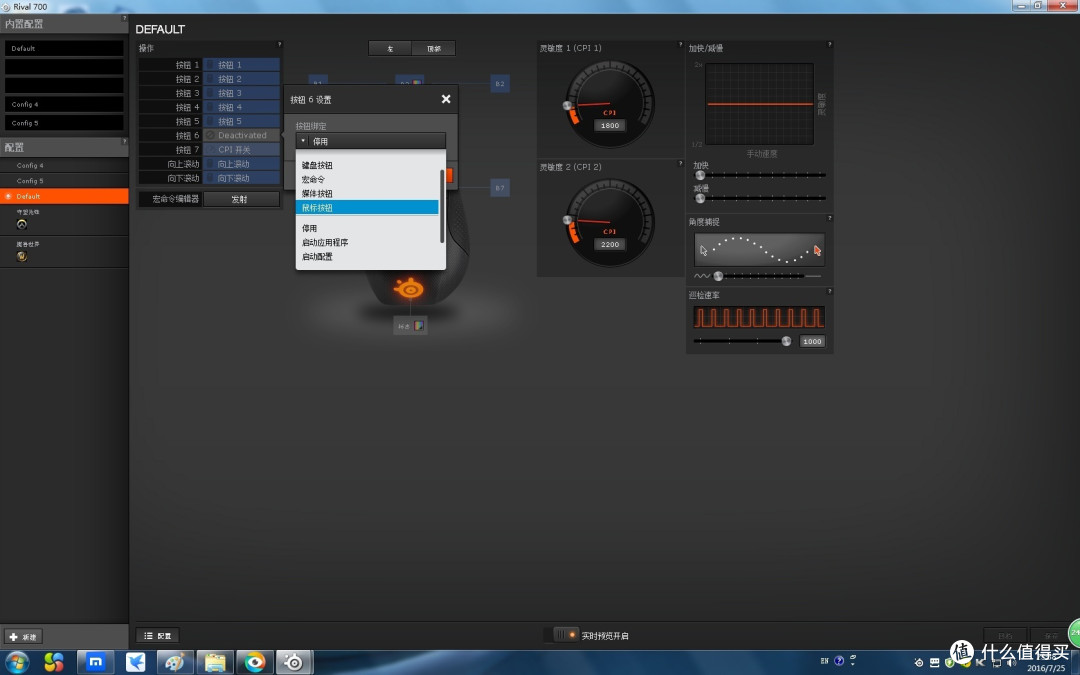Select the Deactivated binding for 按钮 6
Screen dimensions: 1080x675
(241, 135)
